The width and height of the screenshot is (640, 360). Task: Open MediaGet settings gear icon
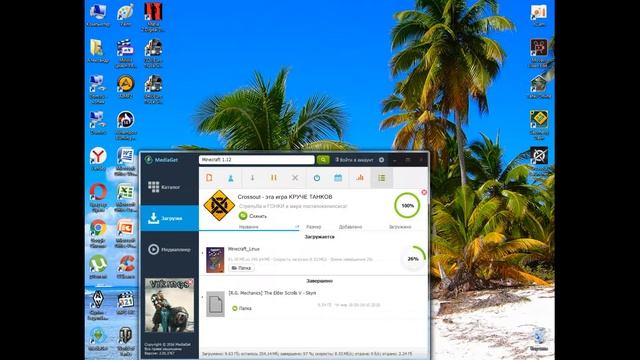tap(382, 160)
